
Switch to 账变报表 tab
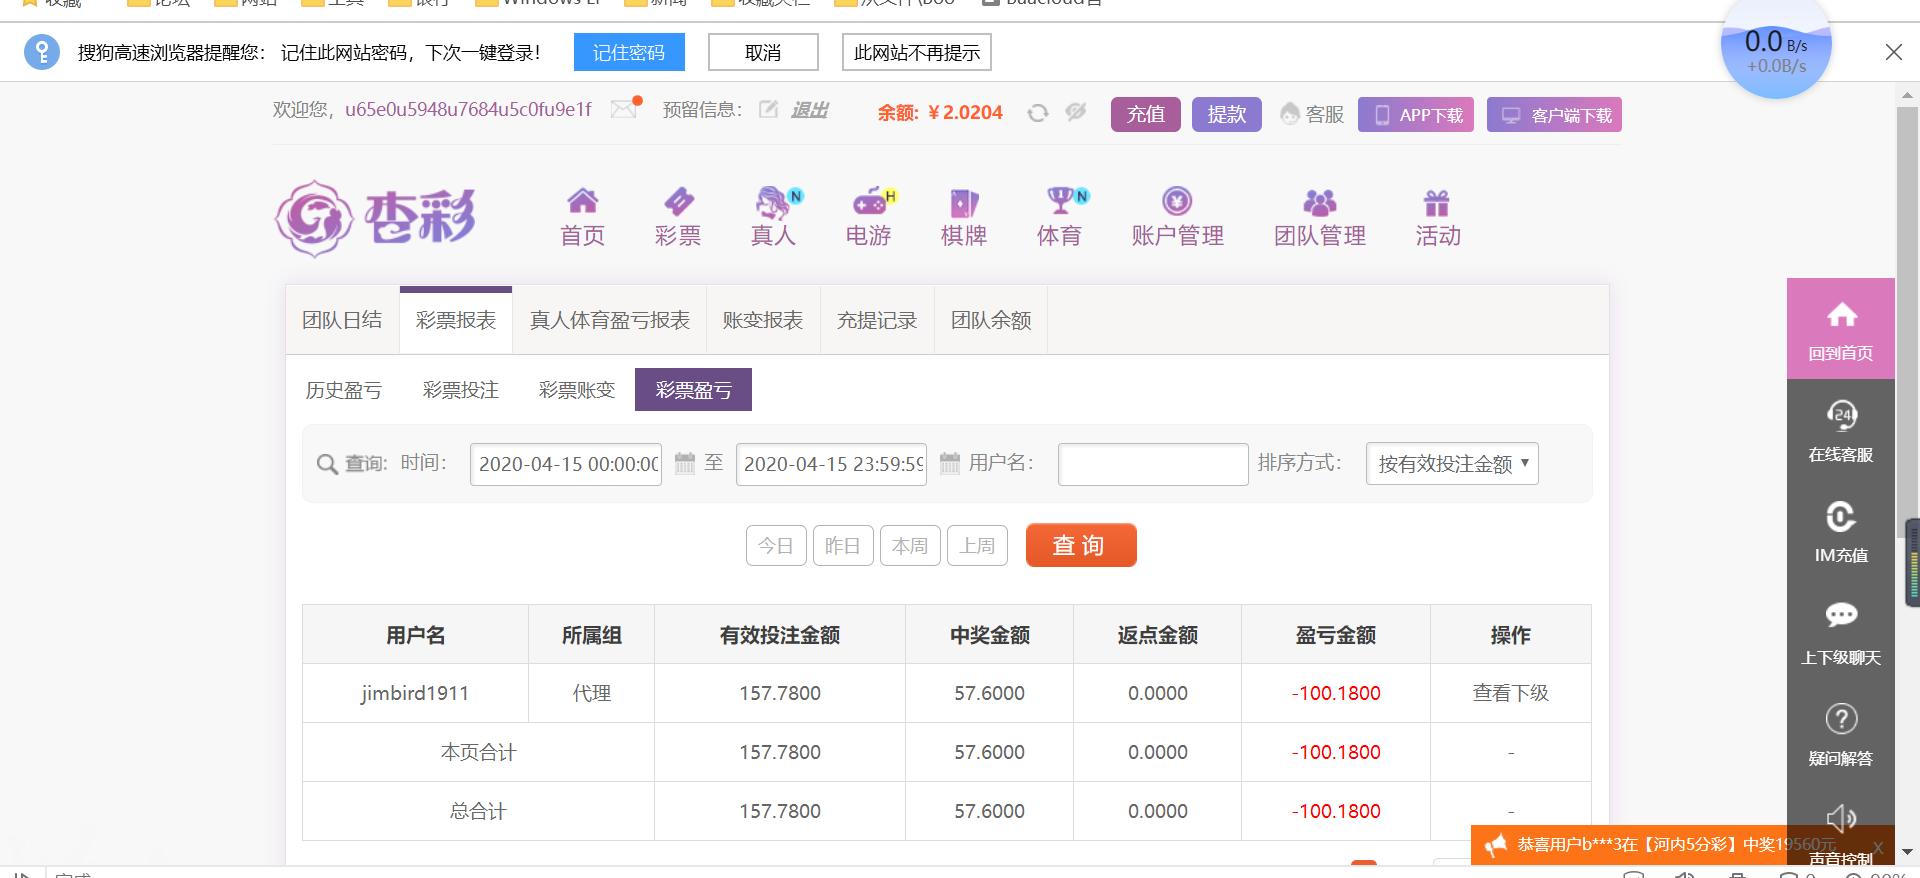tap(763, 320)
